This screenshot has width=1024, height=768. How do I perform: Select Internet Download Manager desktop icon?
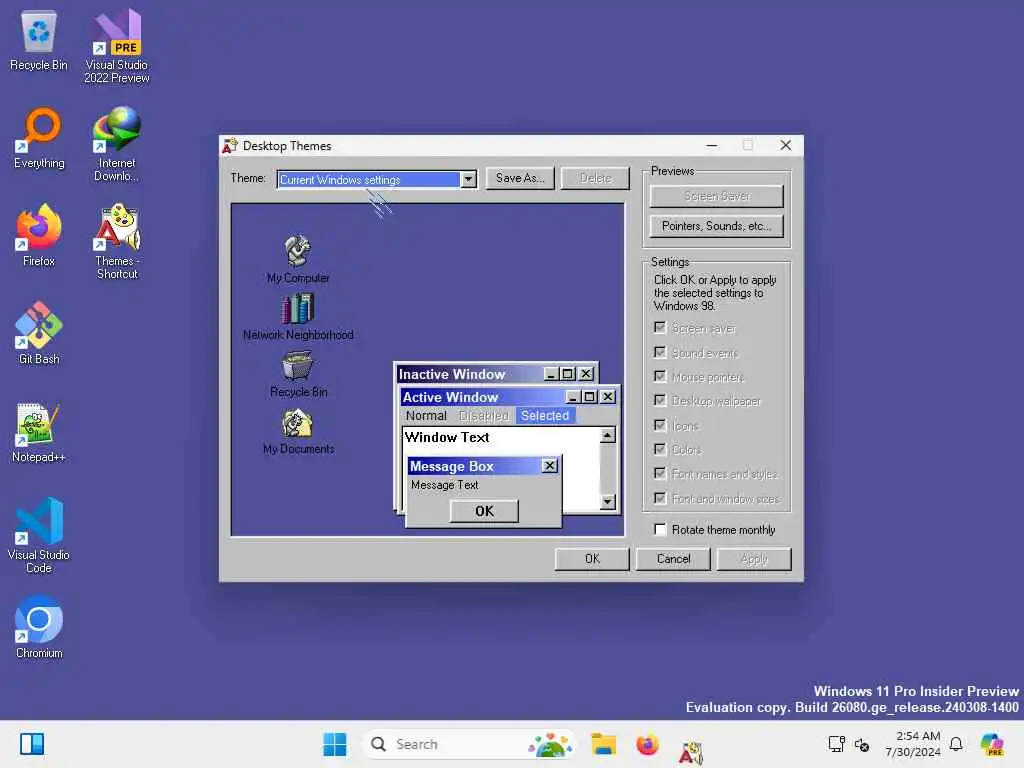coord(117,145)
